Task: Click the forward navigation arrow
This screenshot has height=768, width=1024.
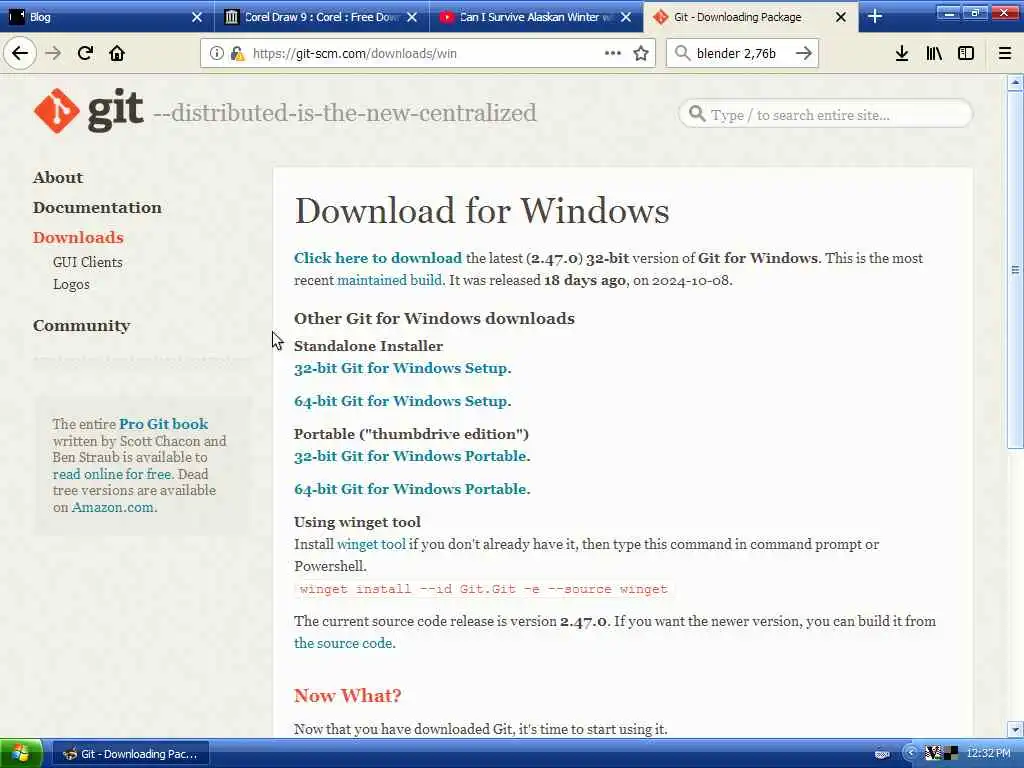Action: click(x=53, y=53)
